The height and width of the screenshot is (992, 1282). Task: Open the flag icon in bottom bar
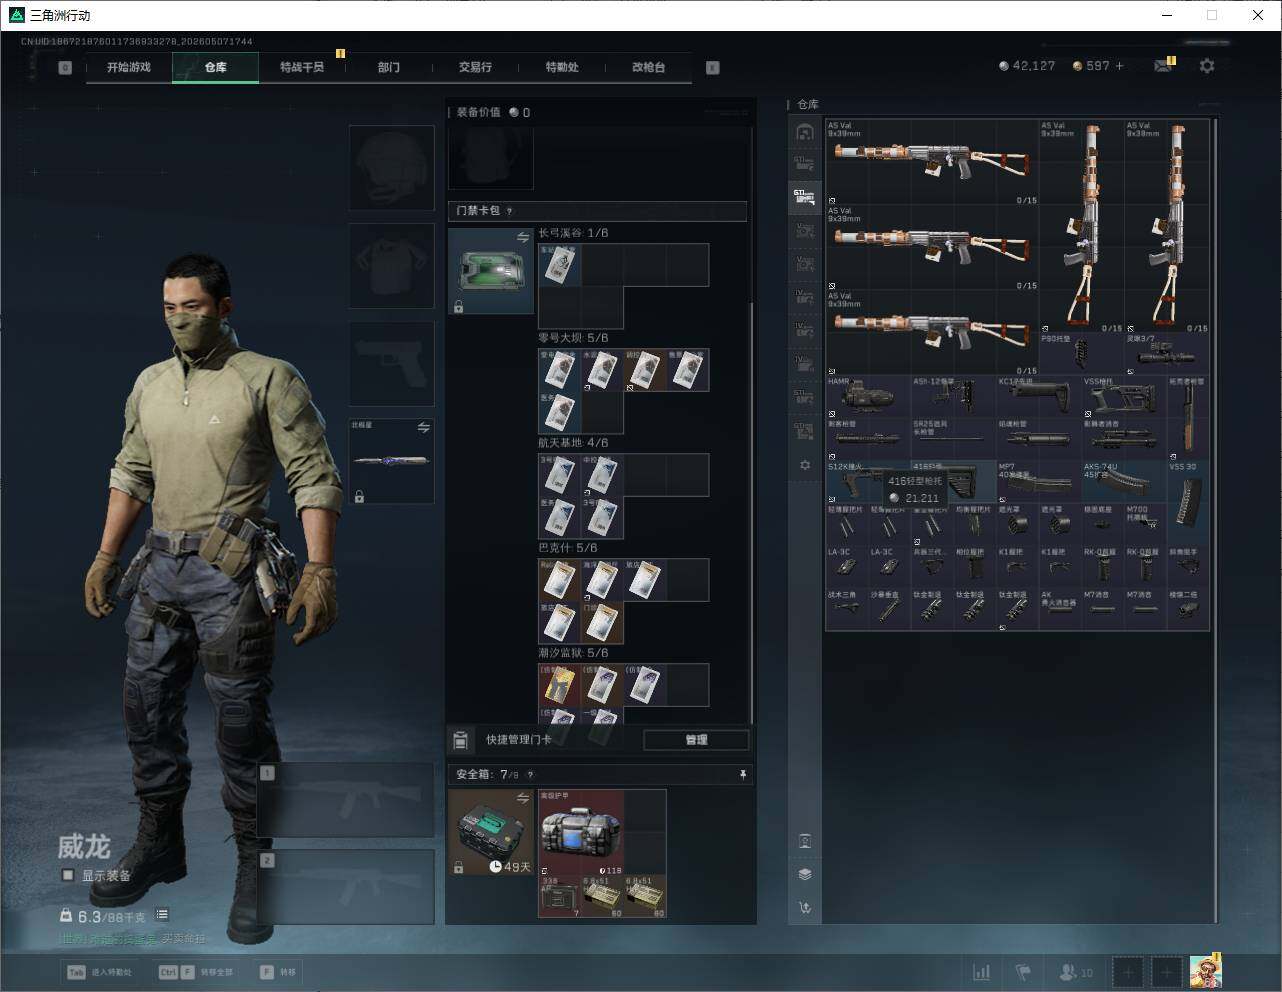pyautogui.click(x=1023, y=972)
